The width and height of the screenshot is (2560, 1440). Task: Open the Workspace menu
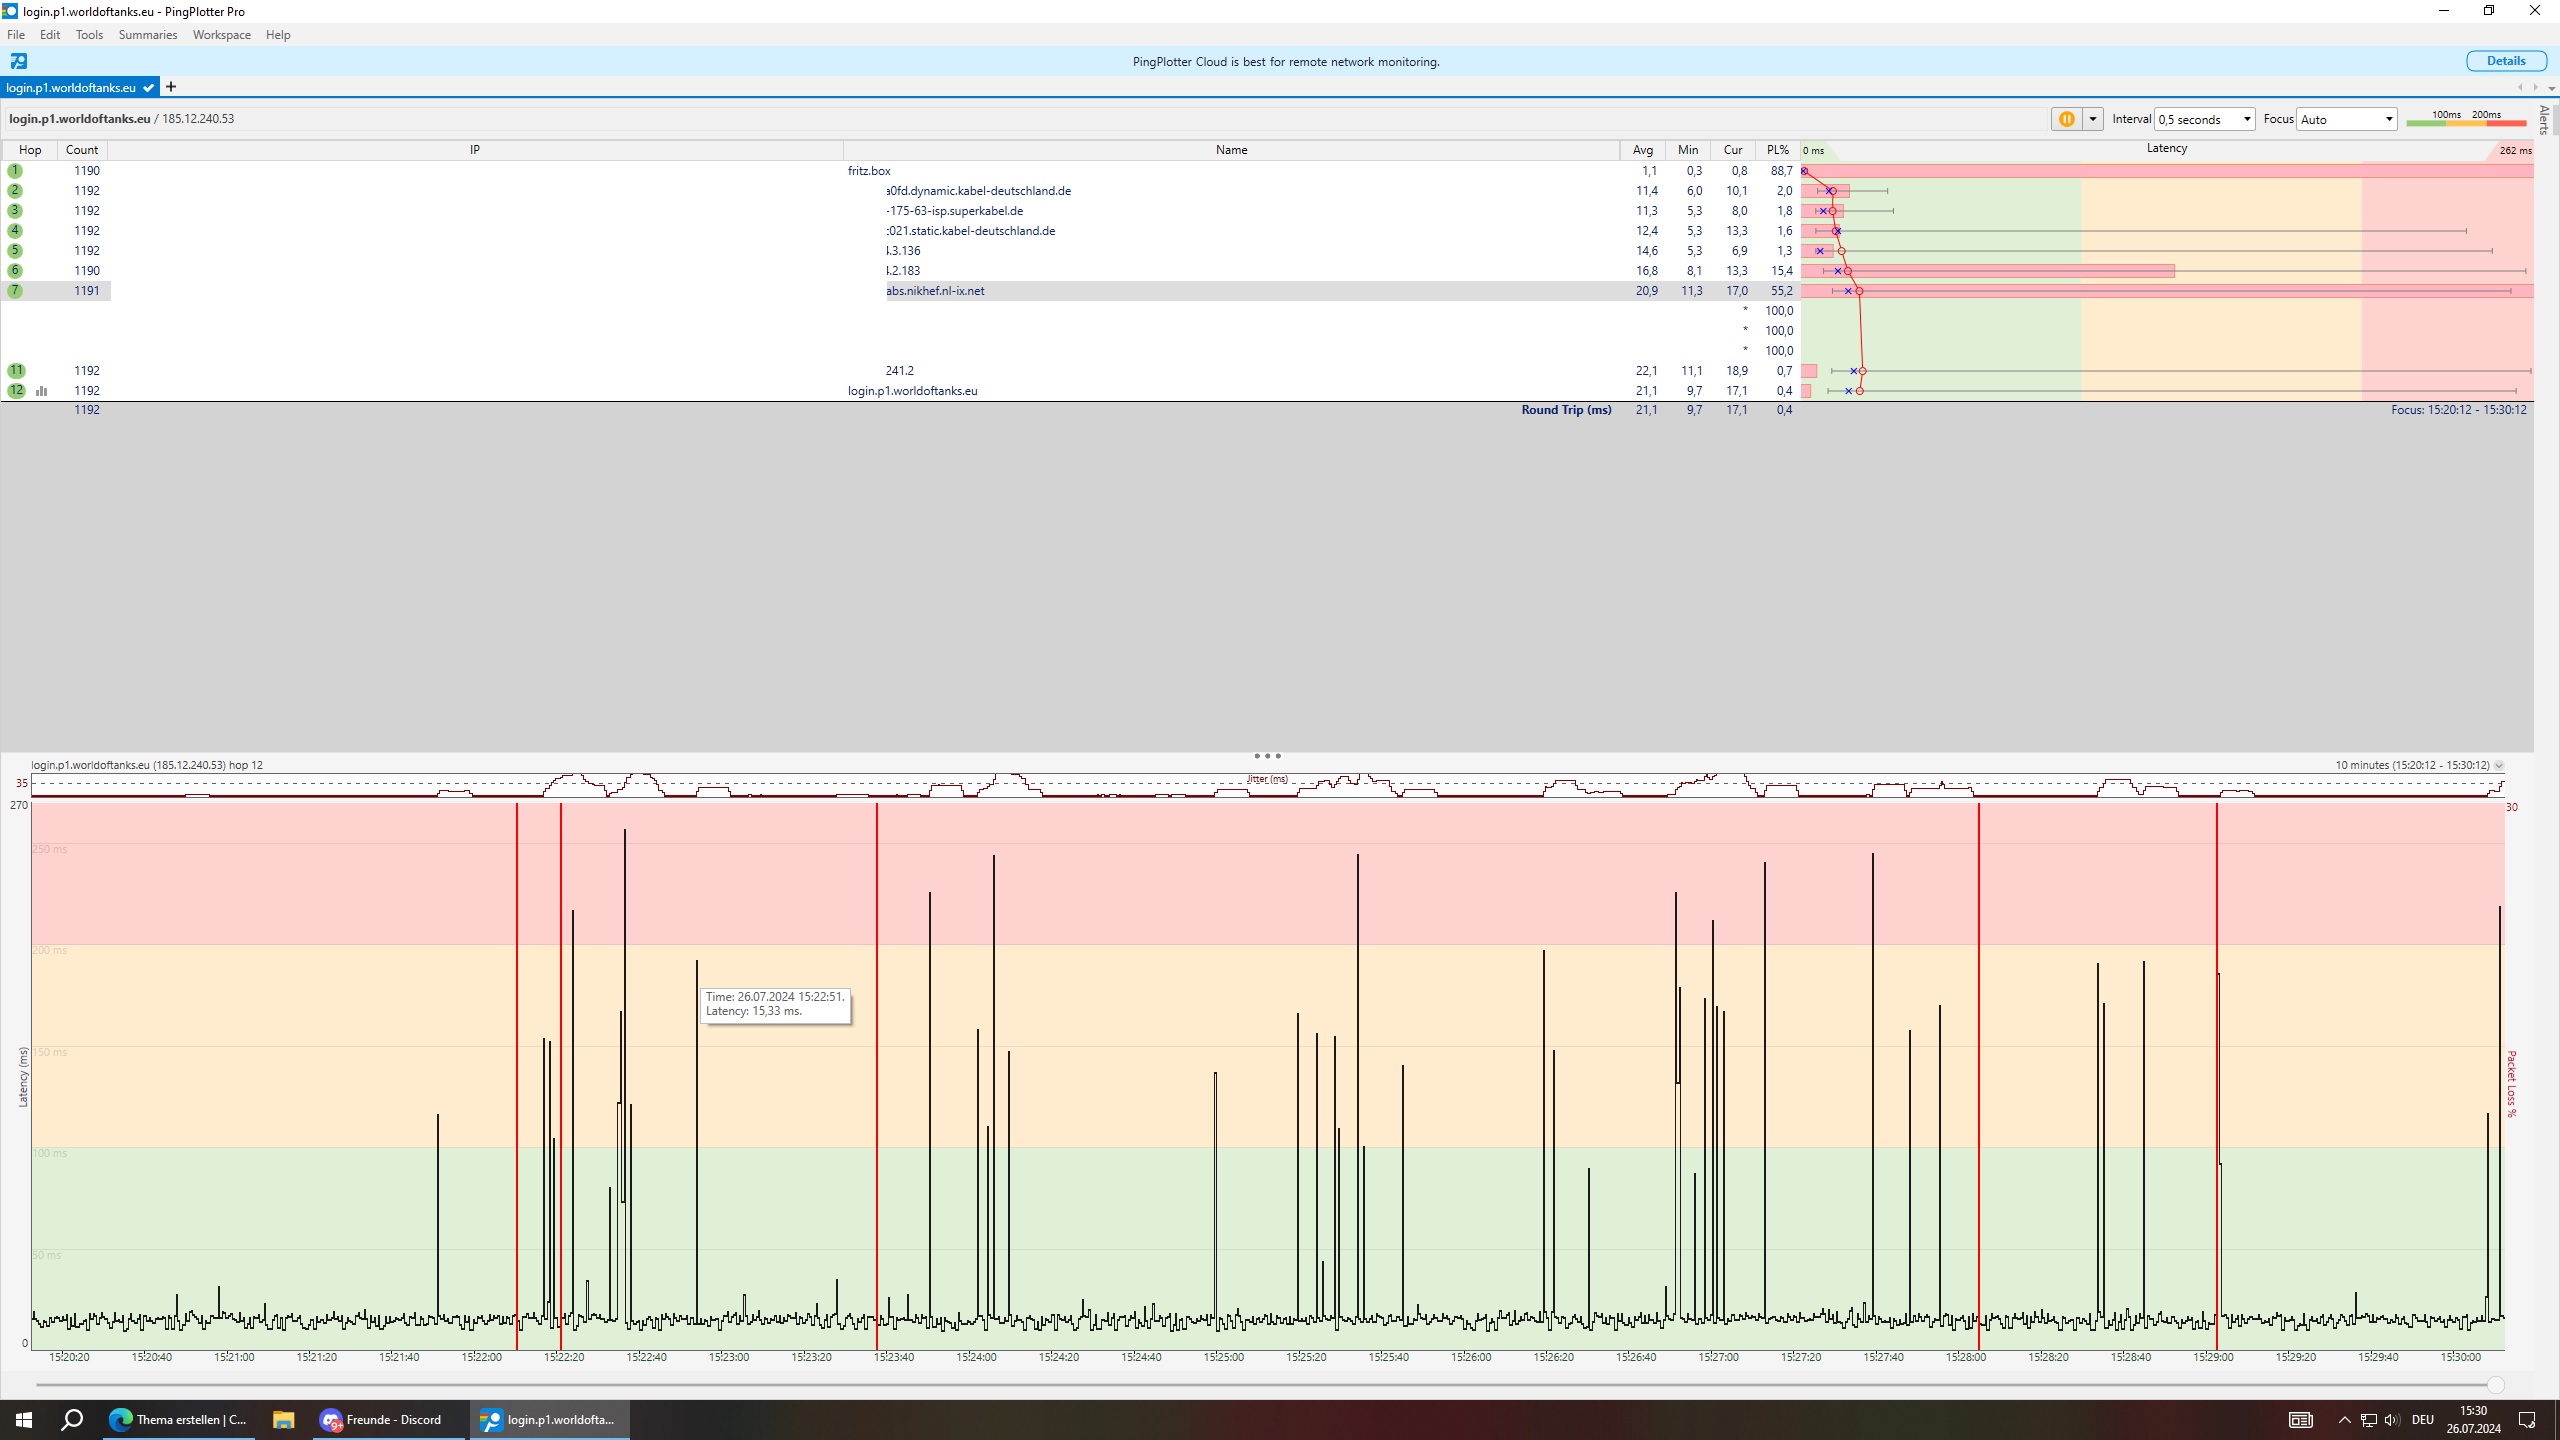click(x=221, y=35)
